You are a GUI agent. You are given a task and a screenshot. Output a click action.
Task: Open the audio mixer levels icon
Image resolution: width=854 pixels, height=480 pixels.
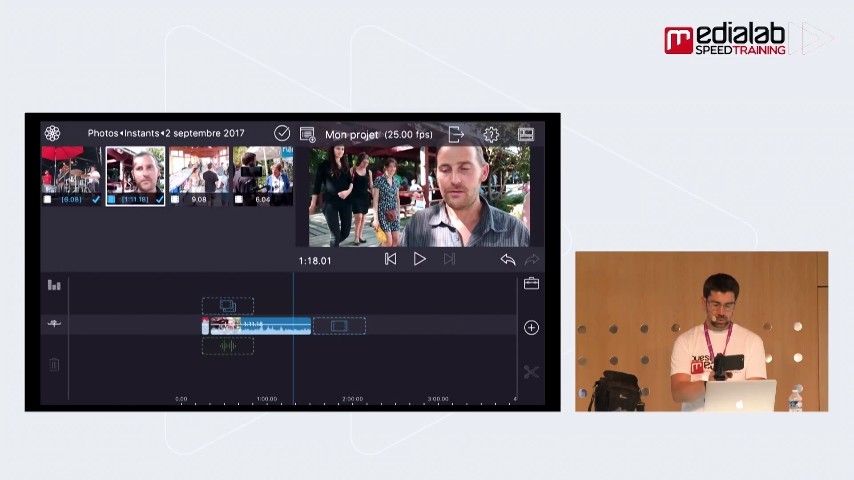54,285
